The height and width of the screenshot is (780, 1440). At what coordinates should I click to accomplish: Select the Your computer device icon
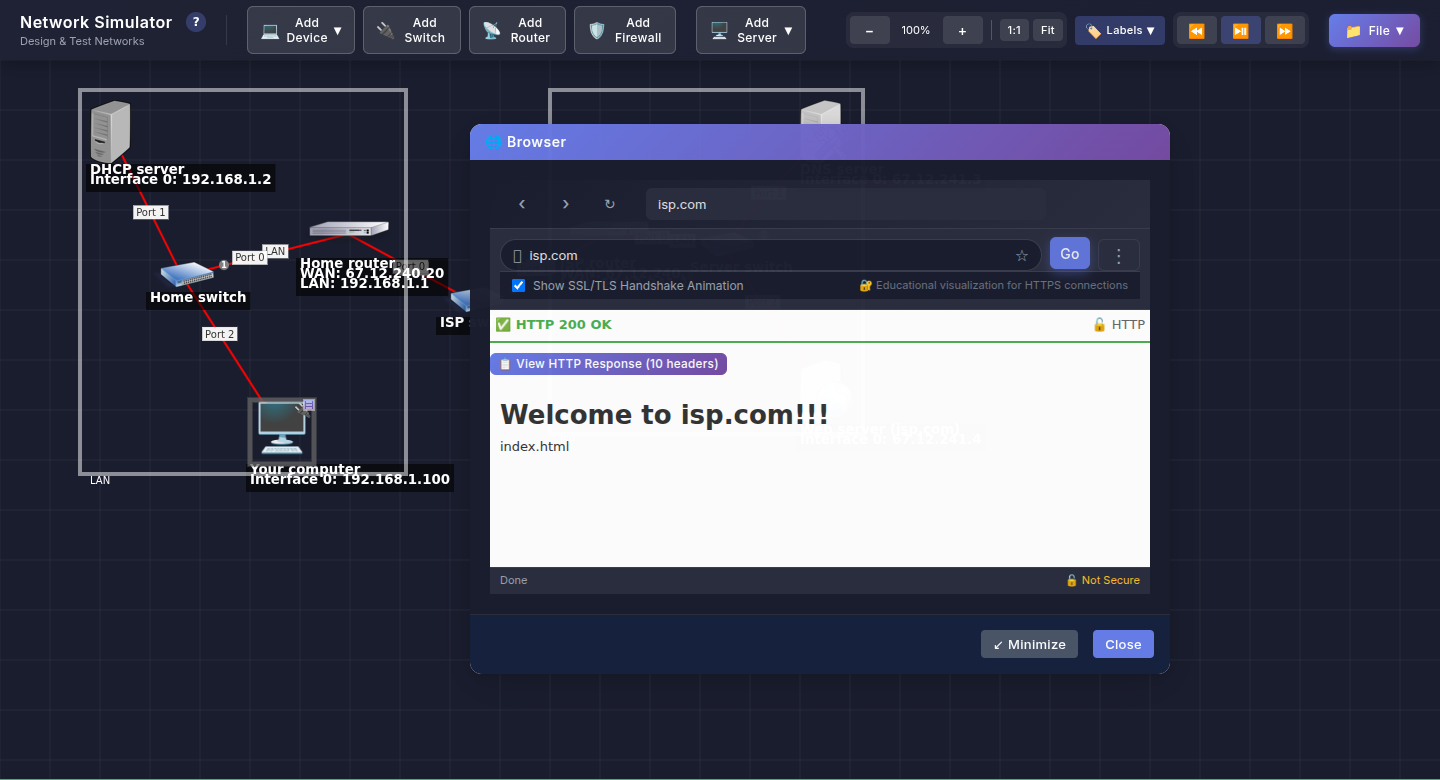281,430
